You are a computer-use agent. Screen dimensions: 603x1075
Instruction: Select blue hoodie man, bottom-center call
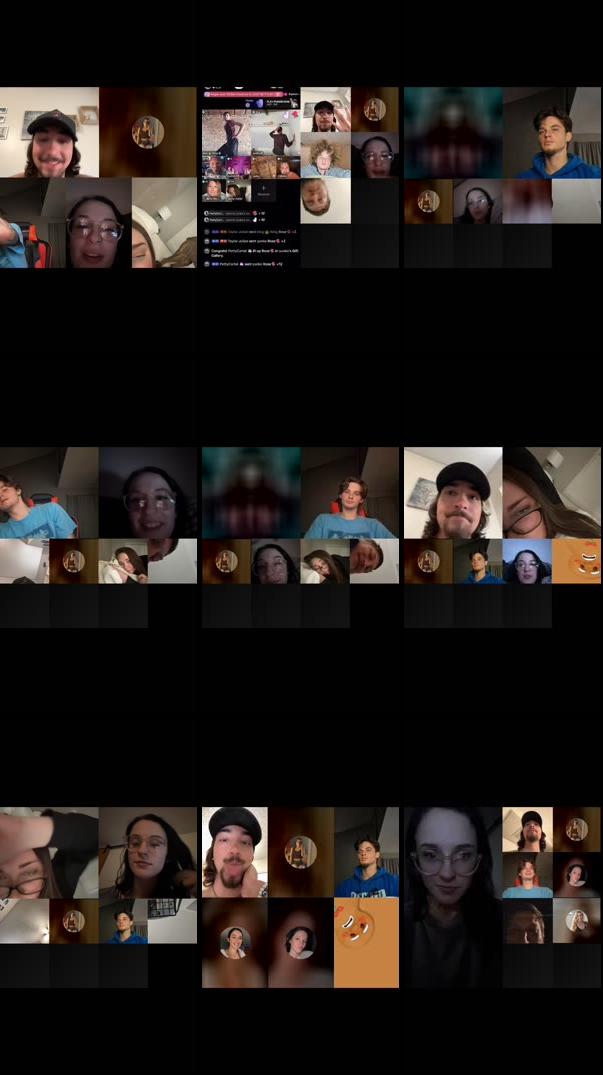pyautogui.click(x=367, y=852)
